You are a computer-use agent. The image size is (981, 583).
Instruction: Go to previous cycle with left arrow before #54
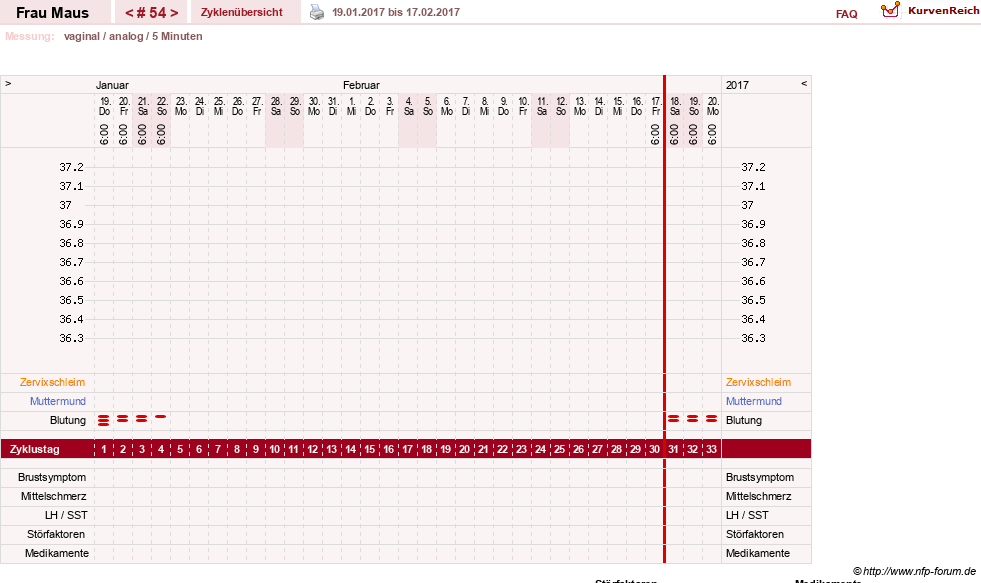tap(129, 13)
